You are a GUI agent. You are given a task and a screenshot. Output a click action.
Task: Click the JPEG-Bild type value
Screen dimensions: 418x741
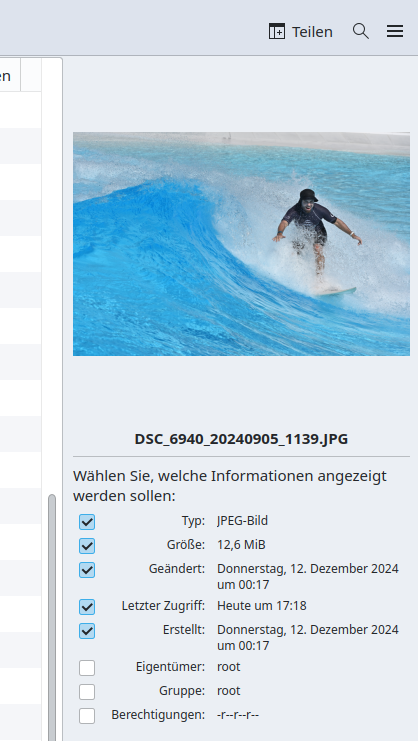[242, 521]
